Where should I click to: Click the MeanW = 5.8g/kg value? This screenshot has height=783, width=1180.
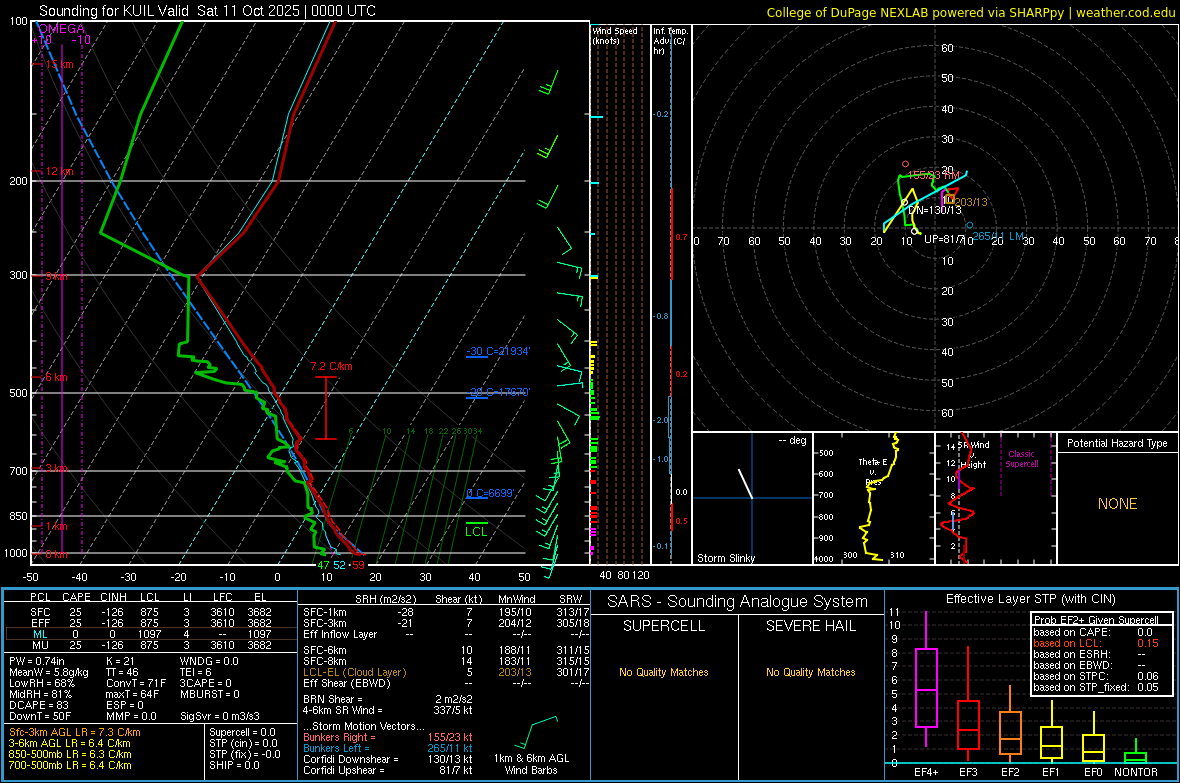click(48, 672)
